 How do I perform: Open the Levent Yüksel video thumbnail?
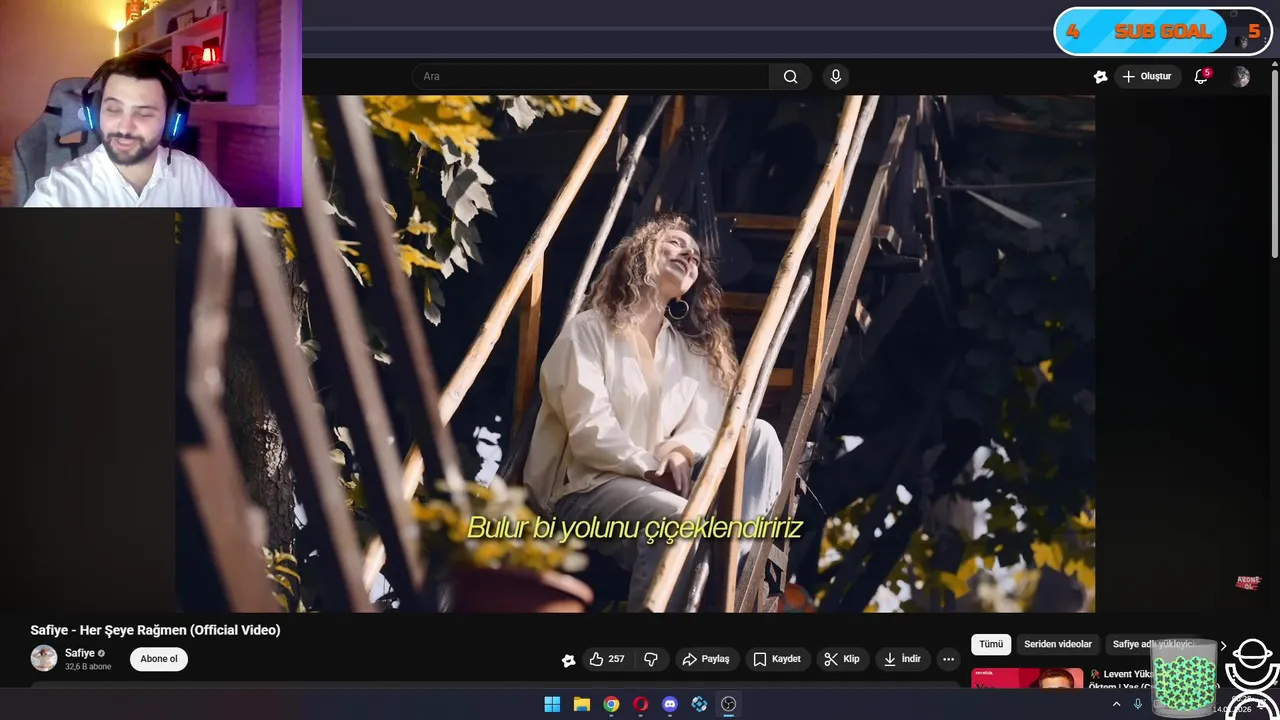[x=1027, y=678]
